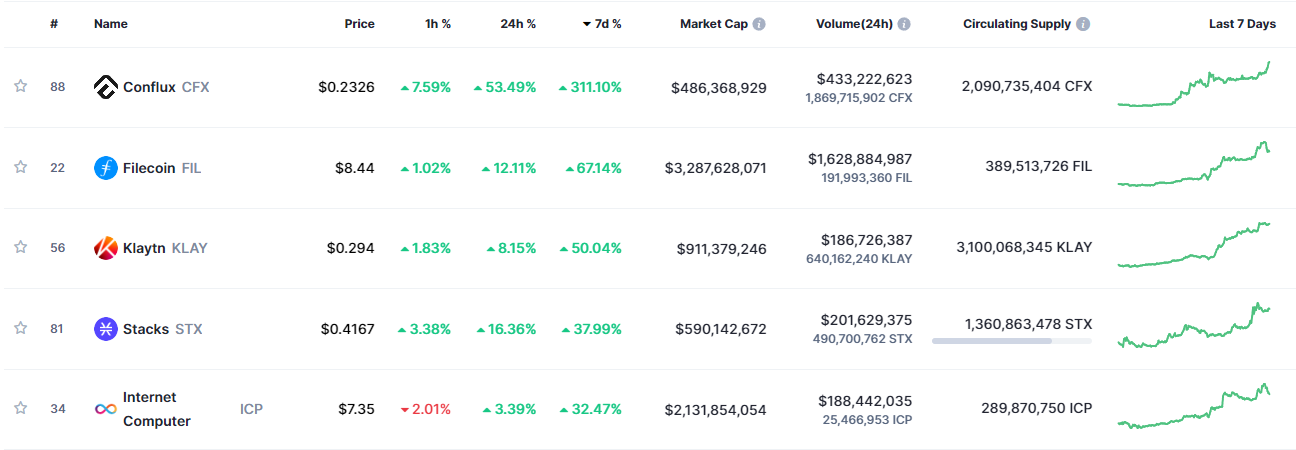Image resolution: width=1296 pixels, height=450 pixels.
Task: Click the ICP ticker symbol
Action: tap(251, 409)
